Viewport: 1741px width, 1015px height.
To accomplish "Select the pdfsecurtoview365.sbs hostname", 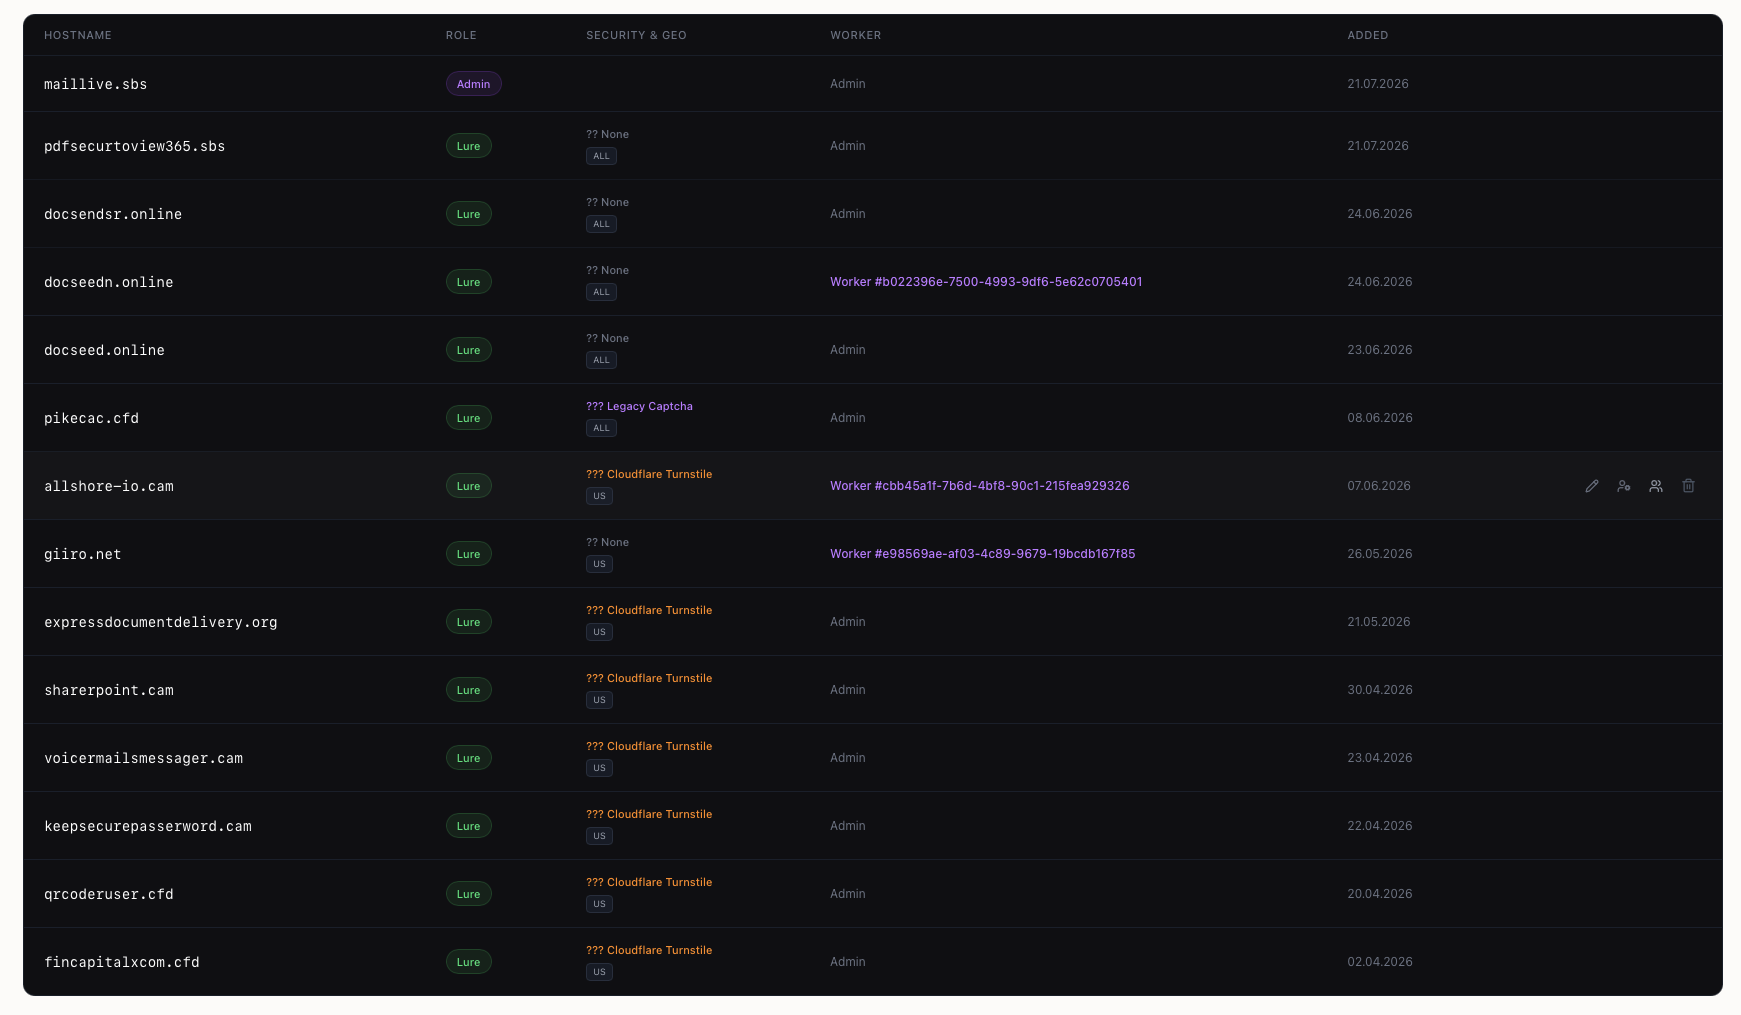I will tap(135, 147).
